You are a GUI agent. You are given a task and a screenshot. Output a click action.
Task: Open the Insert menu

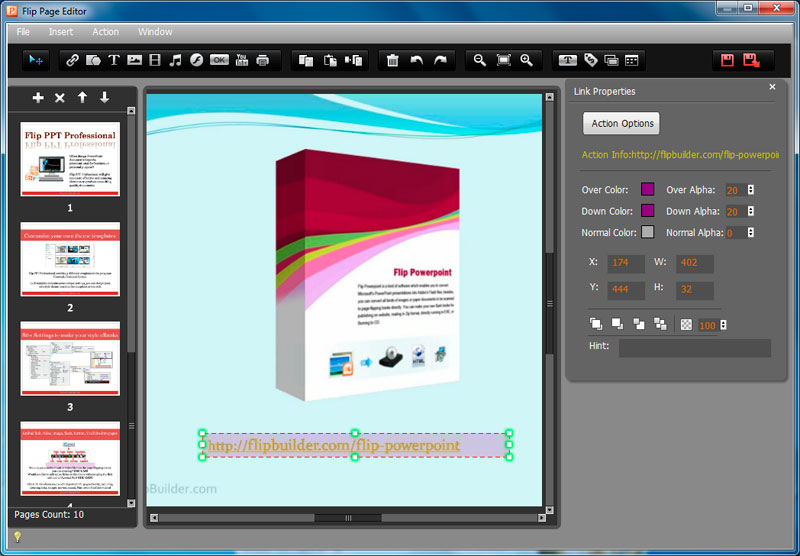(x=61, y=32)
